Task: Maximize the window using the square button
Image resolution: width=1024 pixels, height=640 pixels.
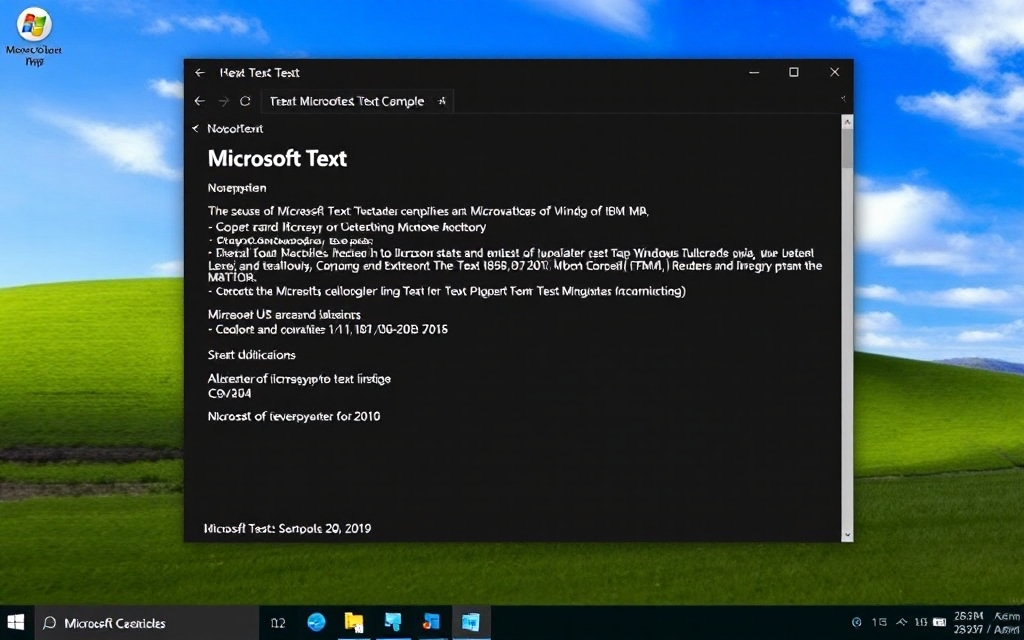Action: [x=793, y=72]
